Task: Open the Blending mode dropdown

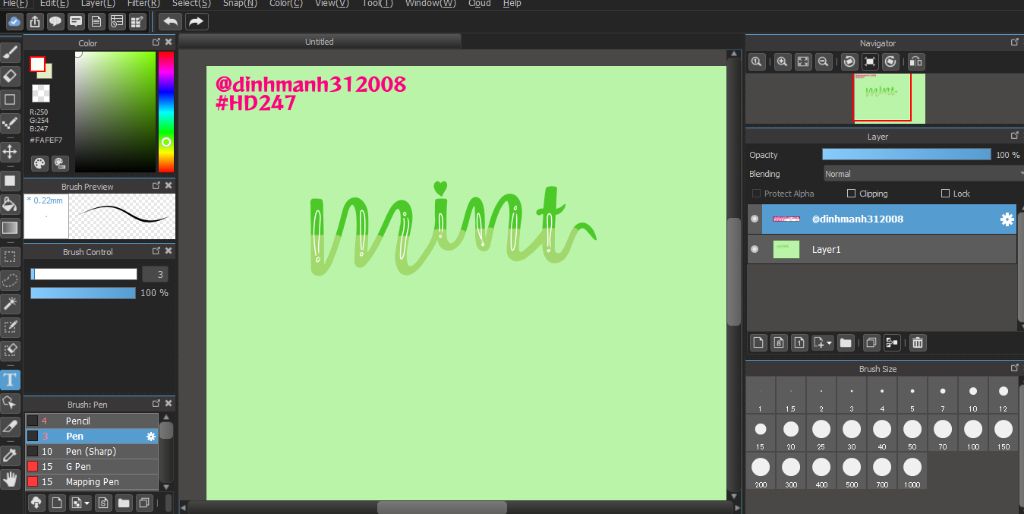Action: click(x=922, y=174)
